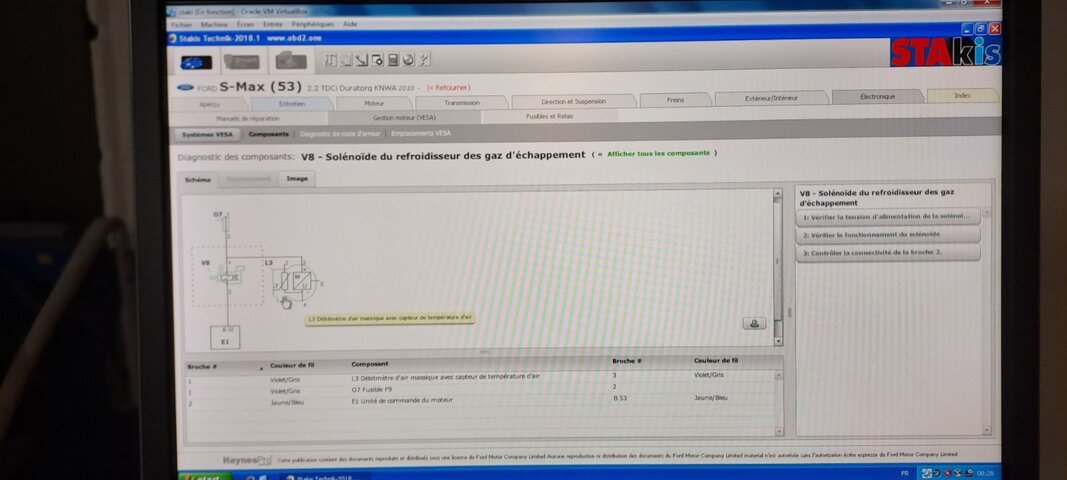Open step 3 Contrôler la connectivité de la broche

888,253
